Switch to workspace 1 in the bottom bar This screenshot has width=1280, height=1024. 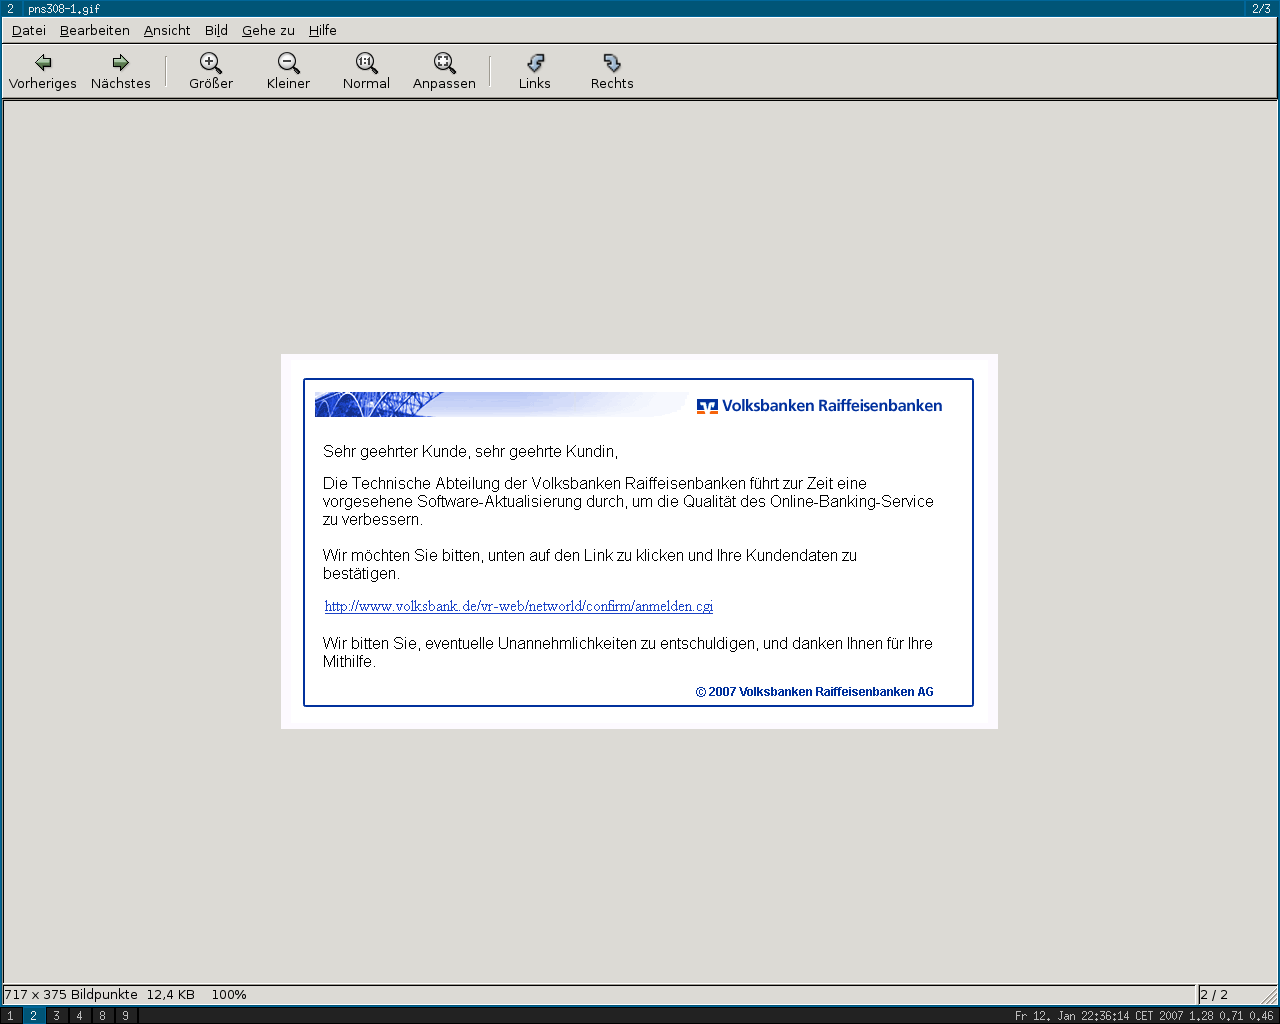tap(11, 1015)
